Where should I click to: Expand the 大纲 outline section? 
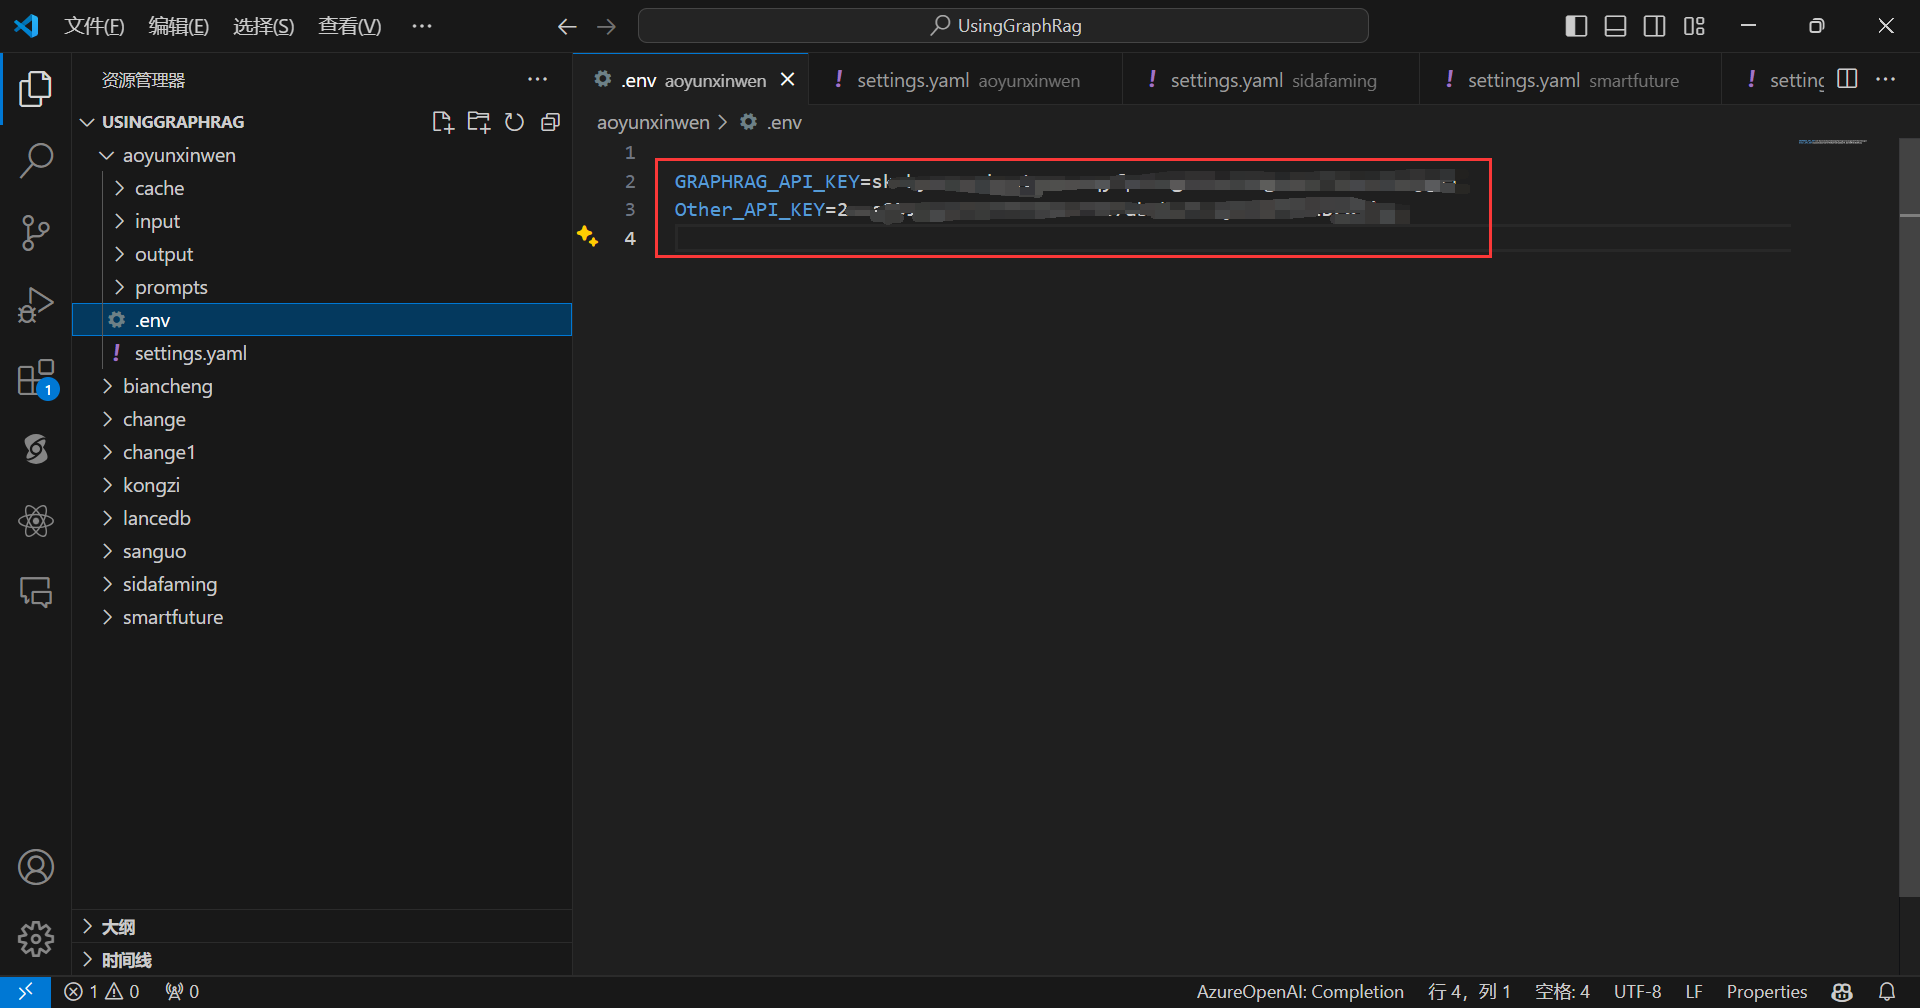[x=321, y=927]
